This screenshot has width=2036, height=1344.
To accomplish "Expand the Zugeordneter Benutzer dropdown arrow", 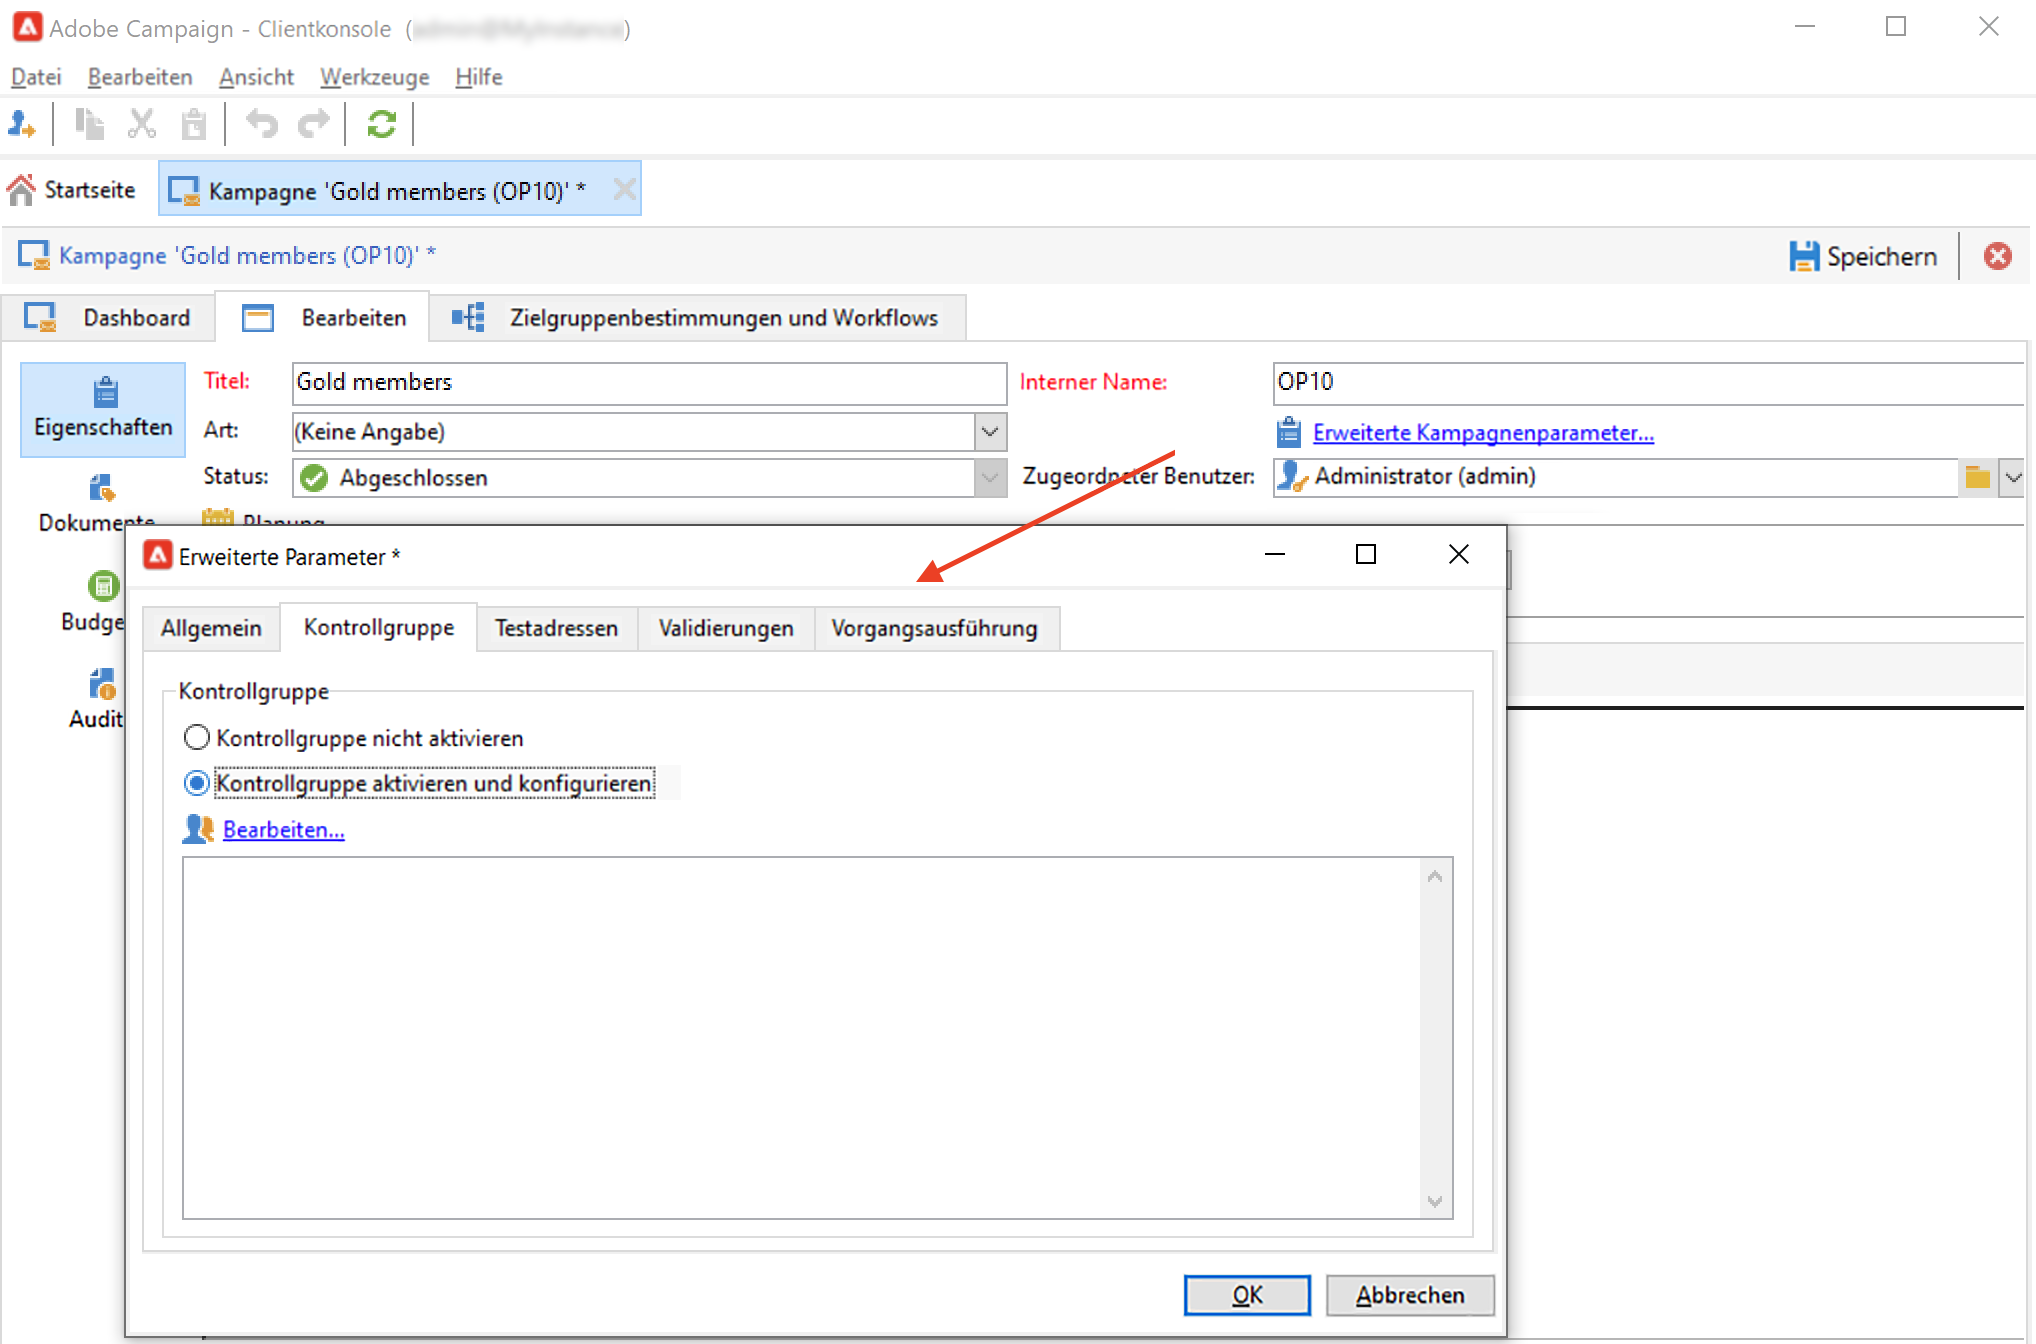I will point(2012,477).
